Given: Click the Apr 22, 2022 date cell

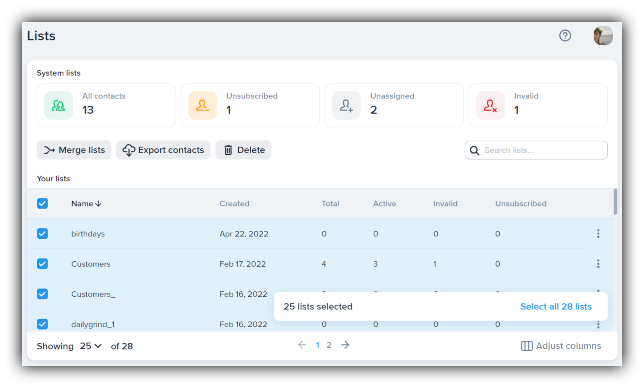Looking at the screenshot, I should (244, 234).
